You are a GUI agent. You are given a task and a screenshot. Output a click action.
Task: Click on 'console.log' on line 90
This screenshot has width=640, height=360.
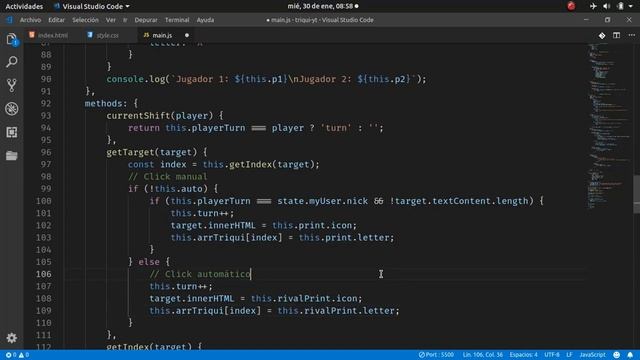[x=136, y=79]
